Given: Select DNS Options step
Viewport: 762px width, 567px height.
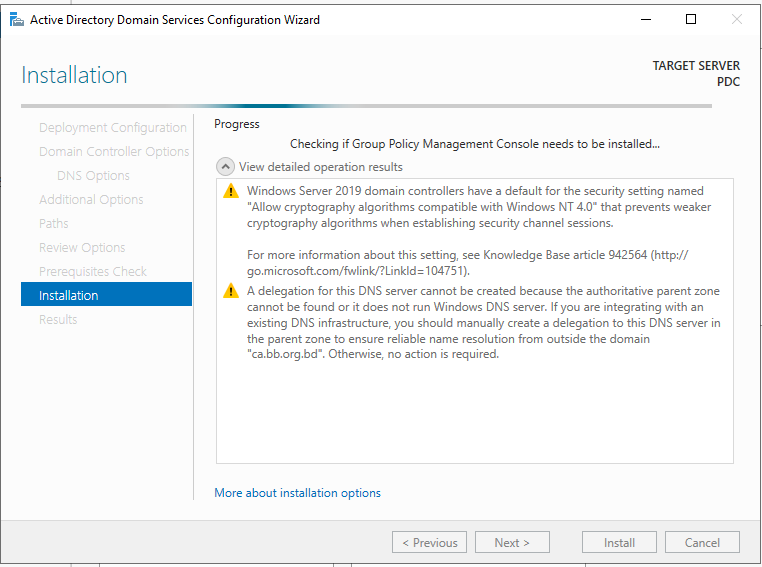Looking at the screenshot, I should [x=93, y=175].
